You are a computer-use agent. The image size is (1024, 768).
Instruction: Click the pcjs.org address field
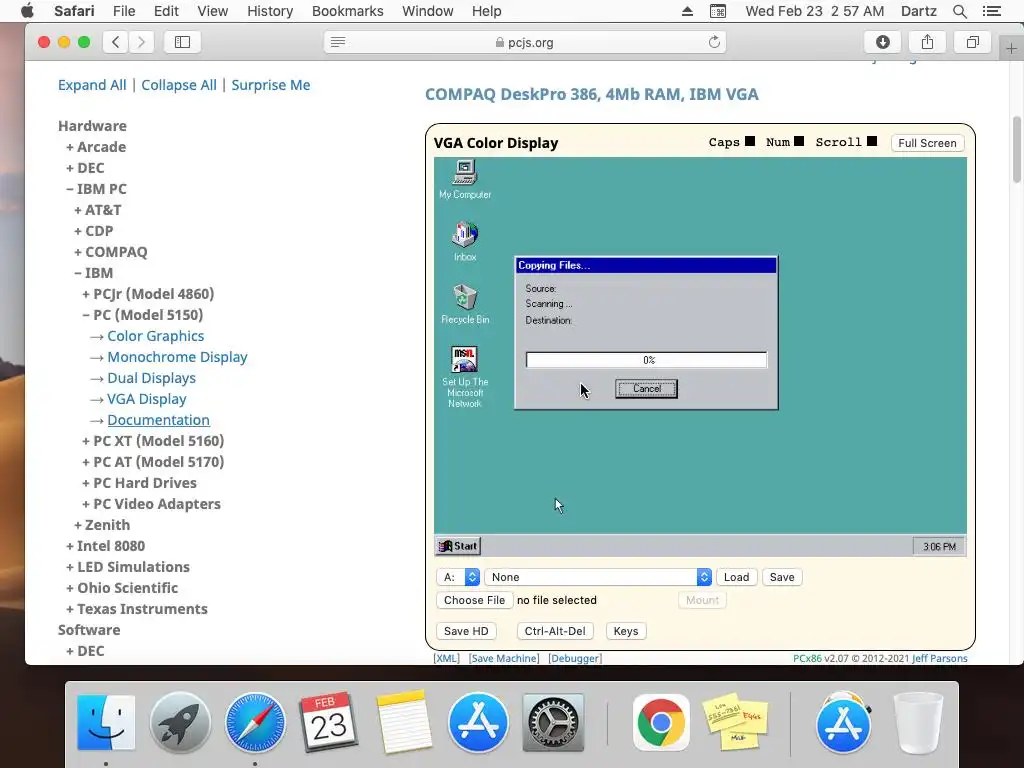click(x=525, y=42)
